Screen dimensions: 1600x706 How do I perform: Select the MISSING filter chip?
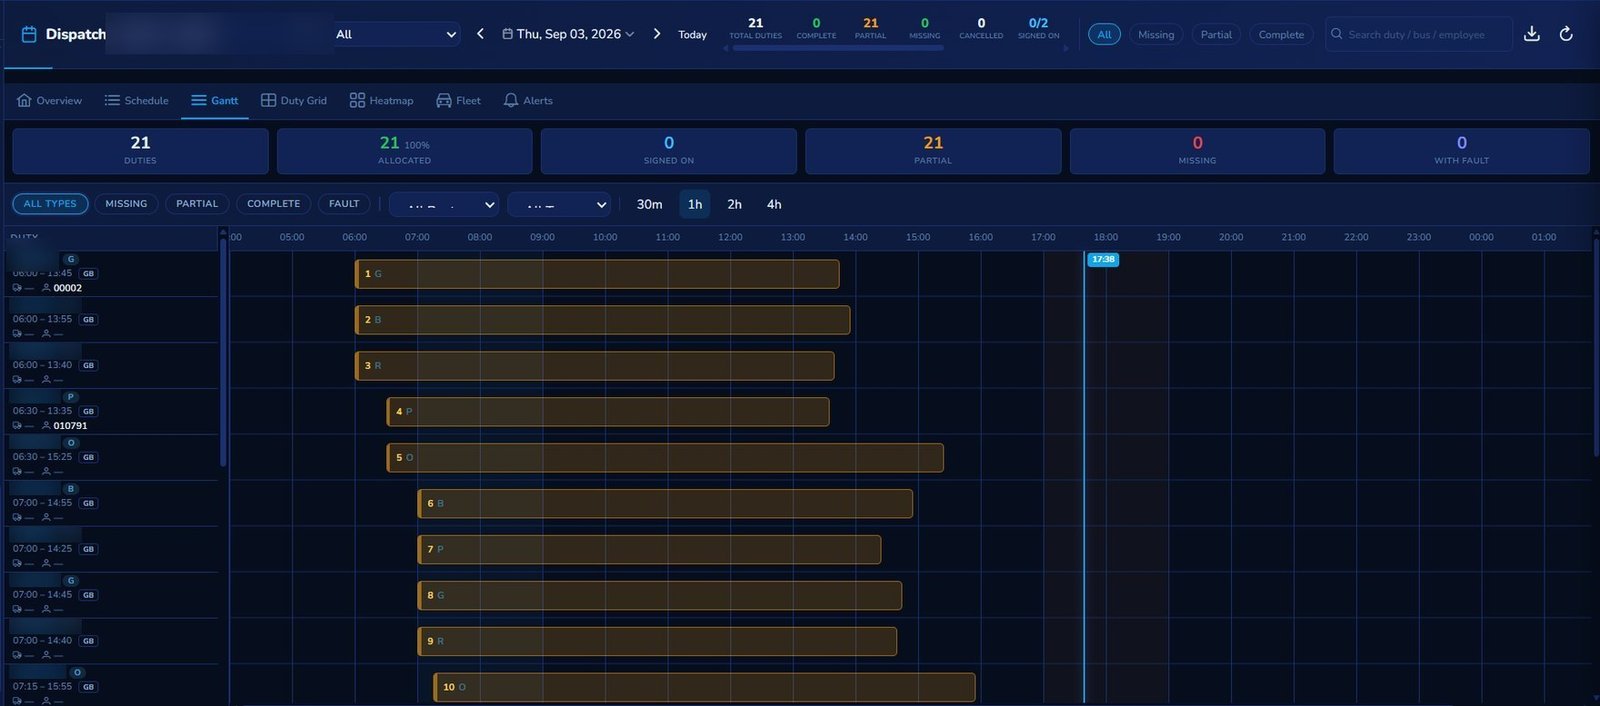pyautogui.click(x=126, y=204)
